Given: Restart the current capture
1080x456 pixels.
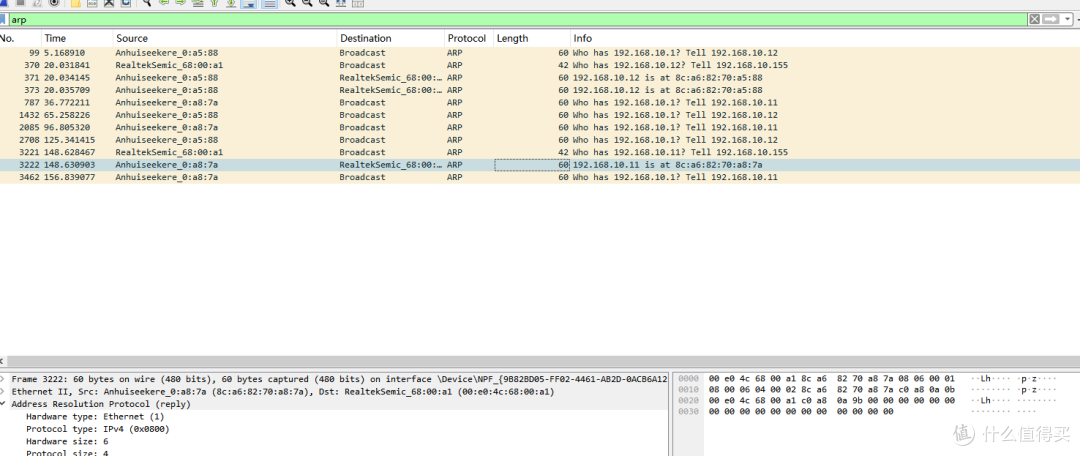Looking at the screenshot, I should [x=37, y=3].
